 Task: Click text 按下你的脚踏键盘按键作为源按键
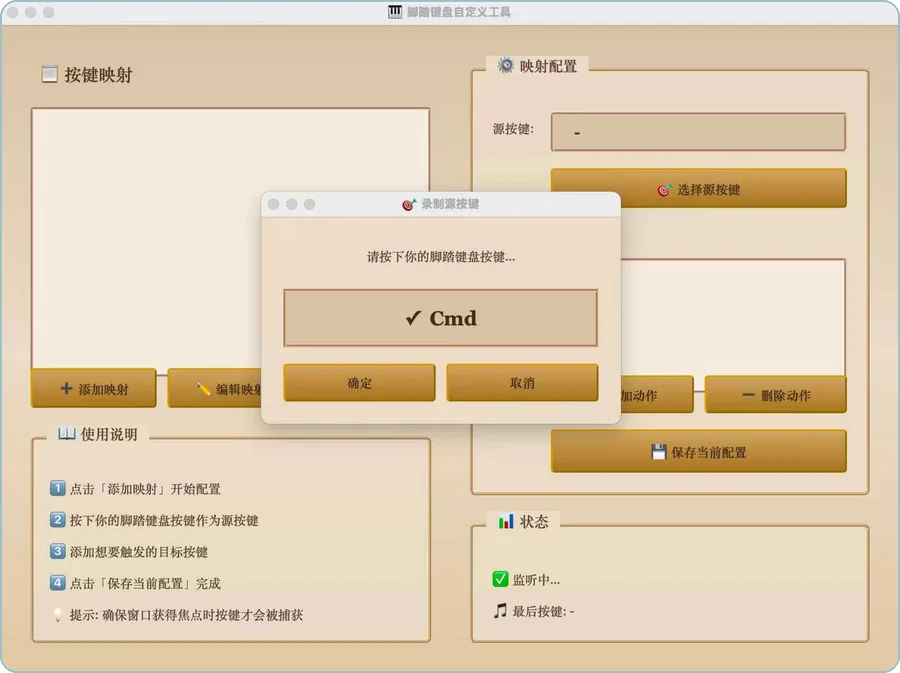[x=164, y=520]
